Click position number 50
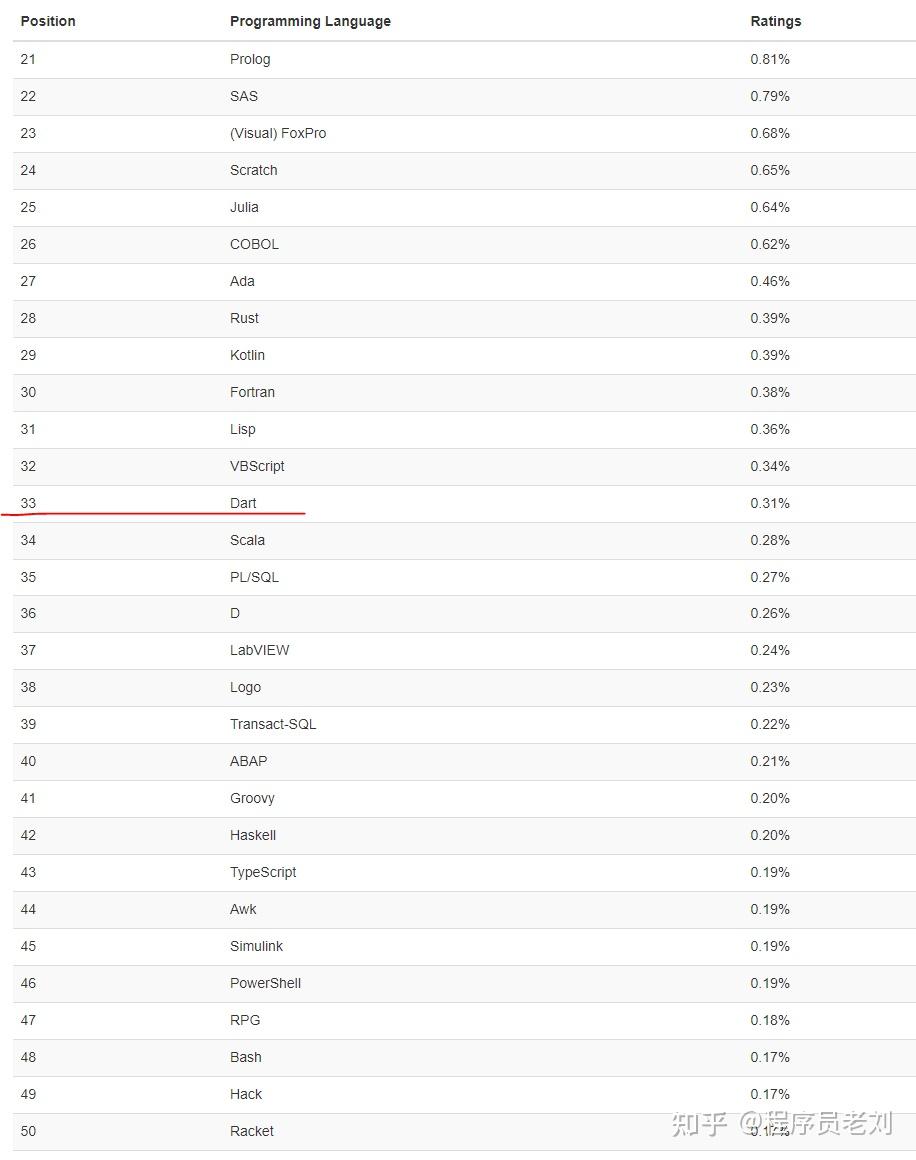The height and width of the screenshot is (1160, 916). [x=28, y=1131]
